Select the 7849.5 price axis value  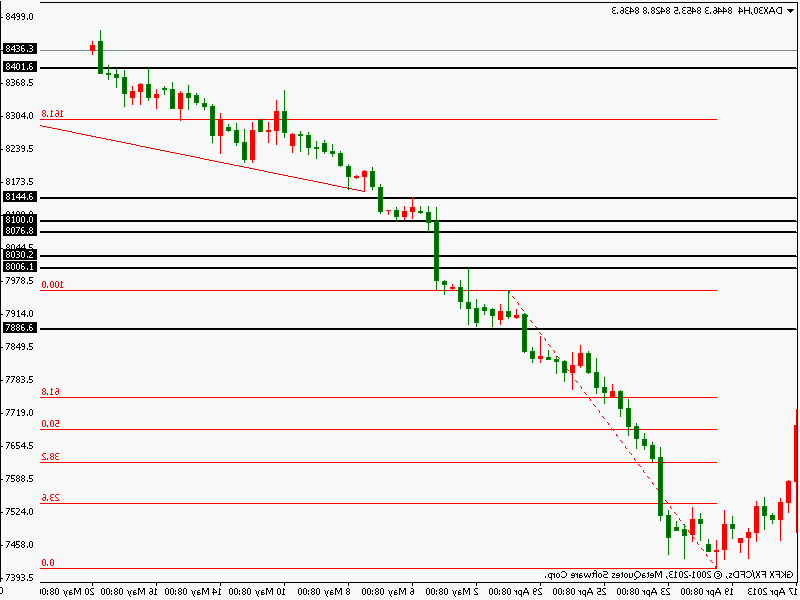click(x=19, y=346)
